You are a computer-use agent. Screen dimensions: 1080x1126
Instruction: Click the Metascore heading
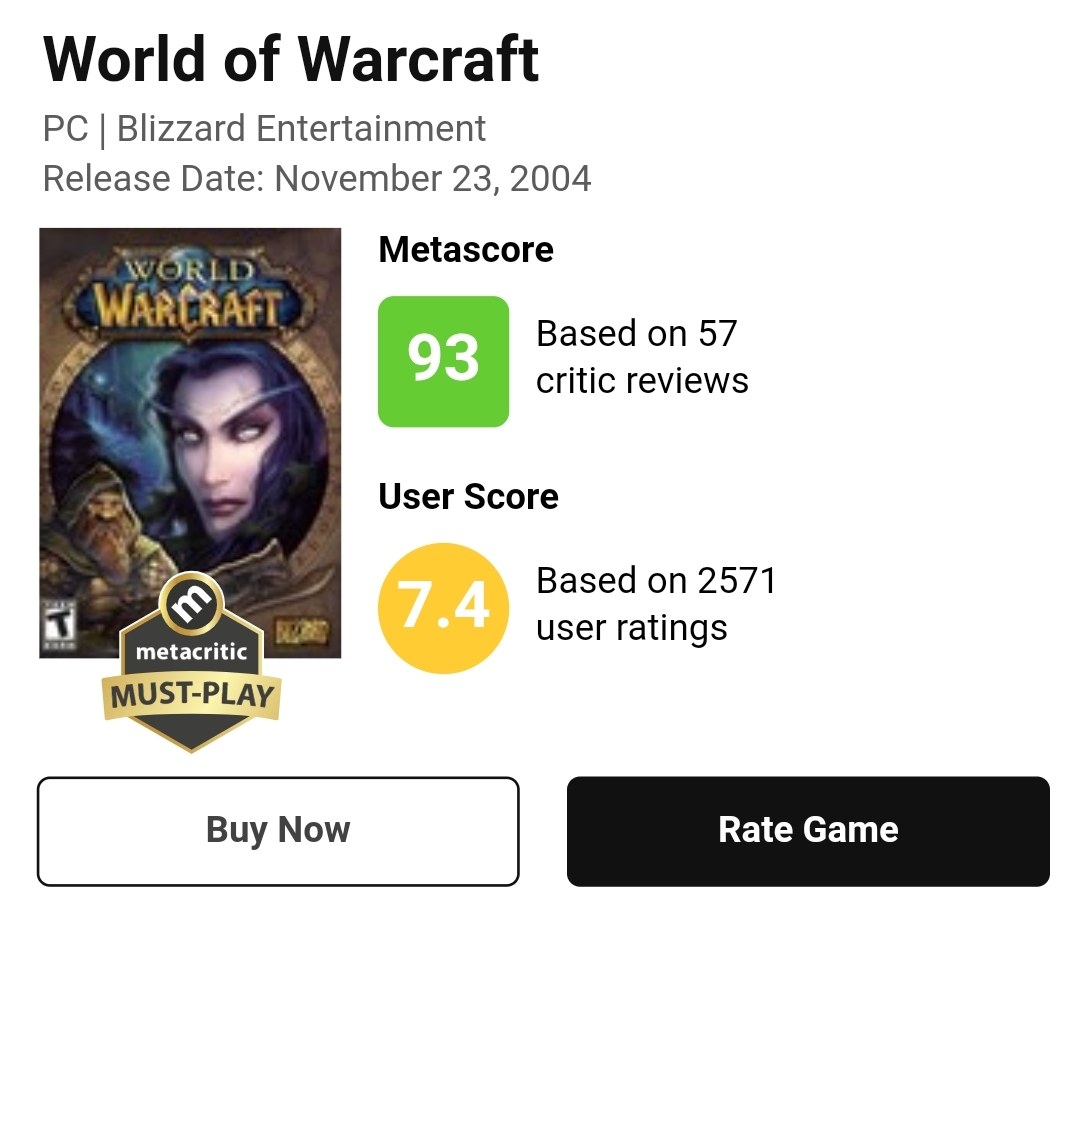pyautogui.click(x=466, y=249)
